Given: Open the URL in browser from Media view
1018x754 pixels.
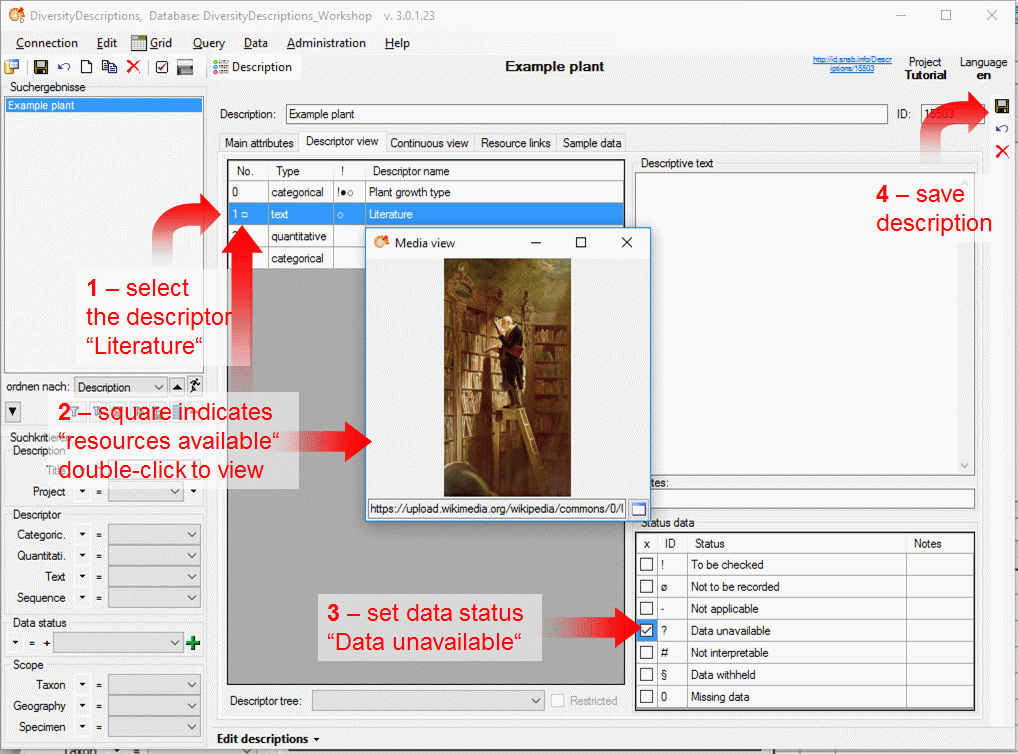Looking at the screenshot, I should click(639, 509).
